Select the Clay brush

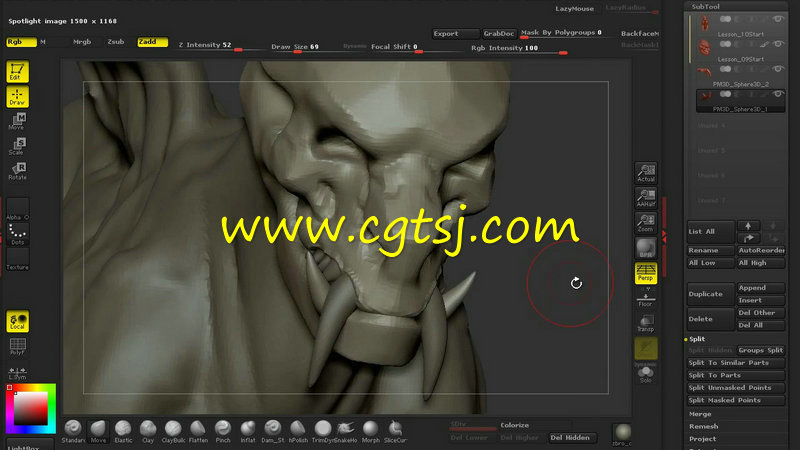(148, 432)
